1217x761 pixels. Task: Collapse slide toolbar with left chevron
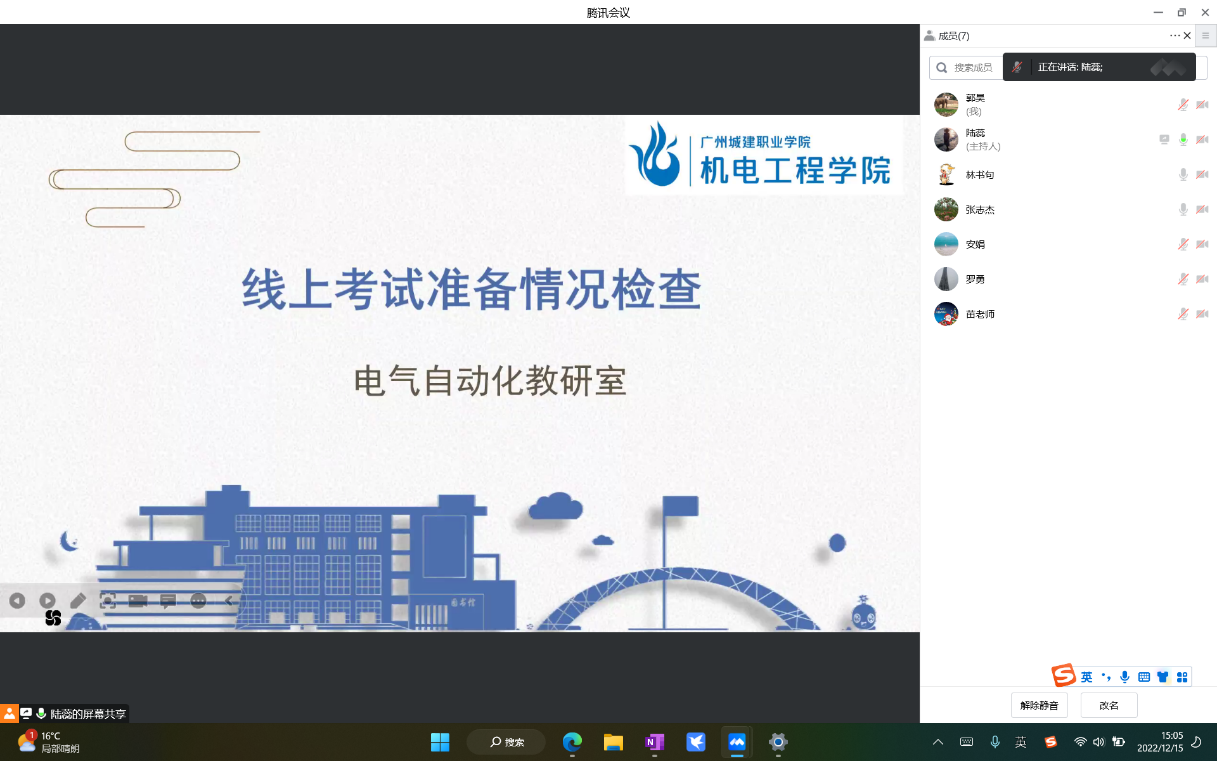point(229,601)
